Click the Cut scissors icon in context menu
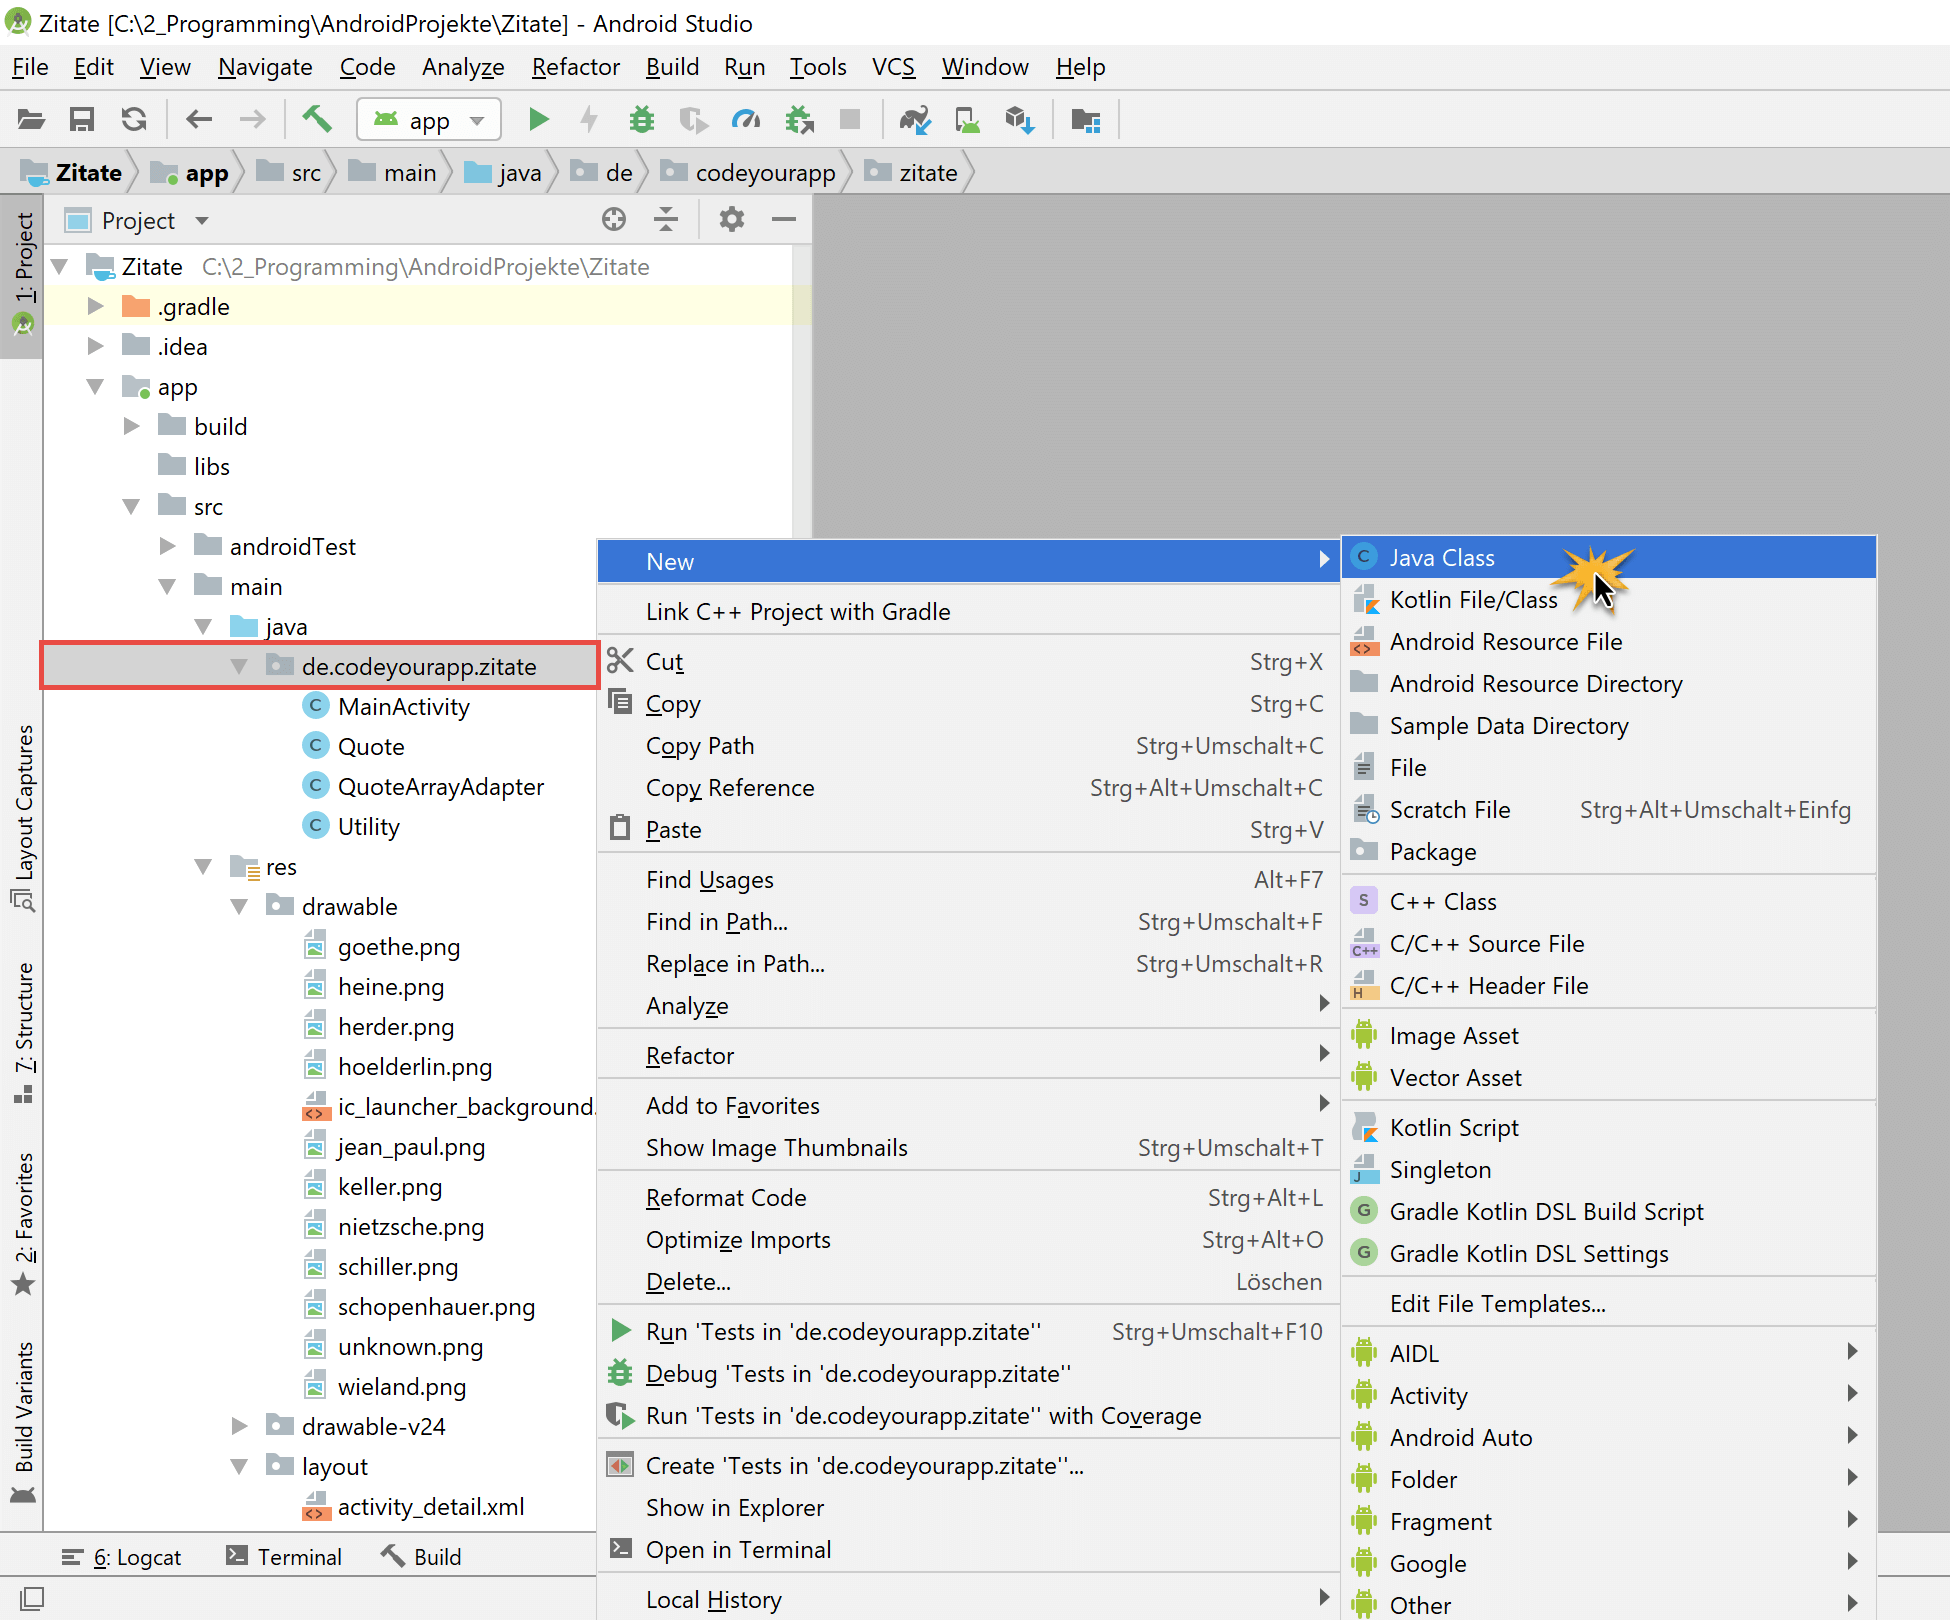 pos(620,660)
